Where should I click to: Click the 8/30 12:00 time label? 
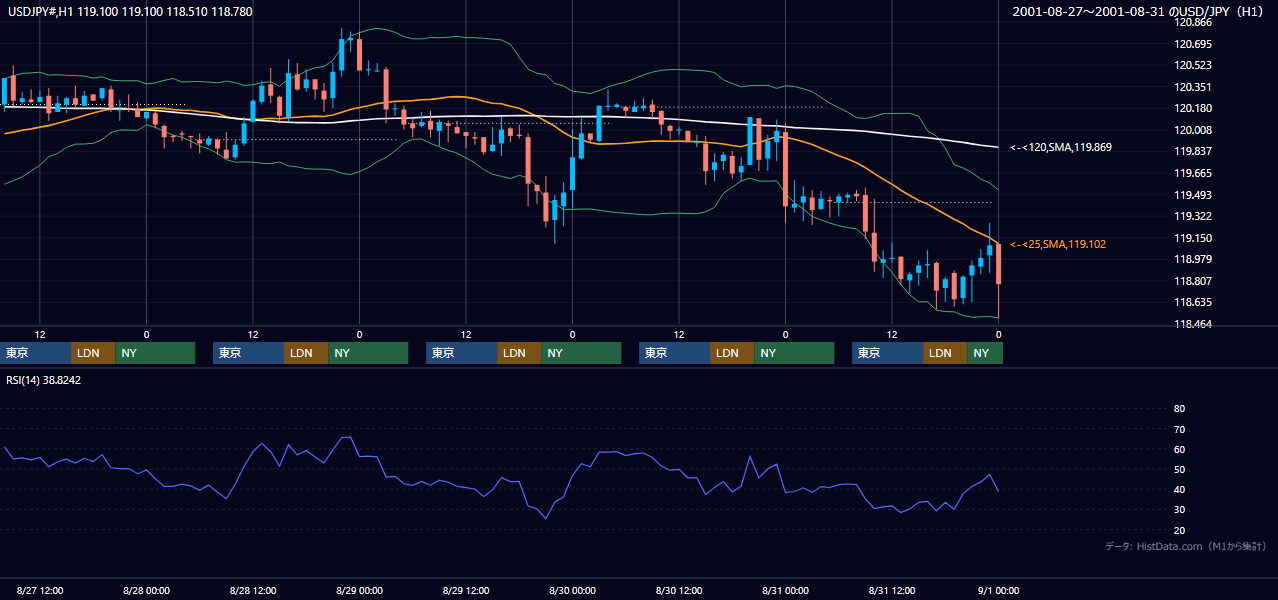[x=679, y=590]
